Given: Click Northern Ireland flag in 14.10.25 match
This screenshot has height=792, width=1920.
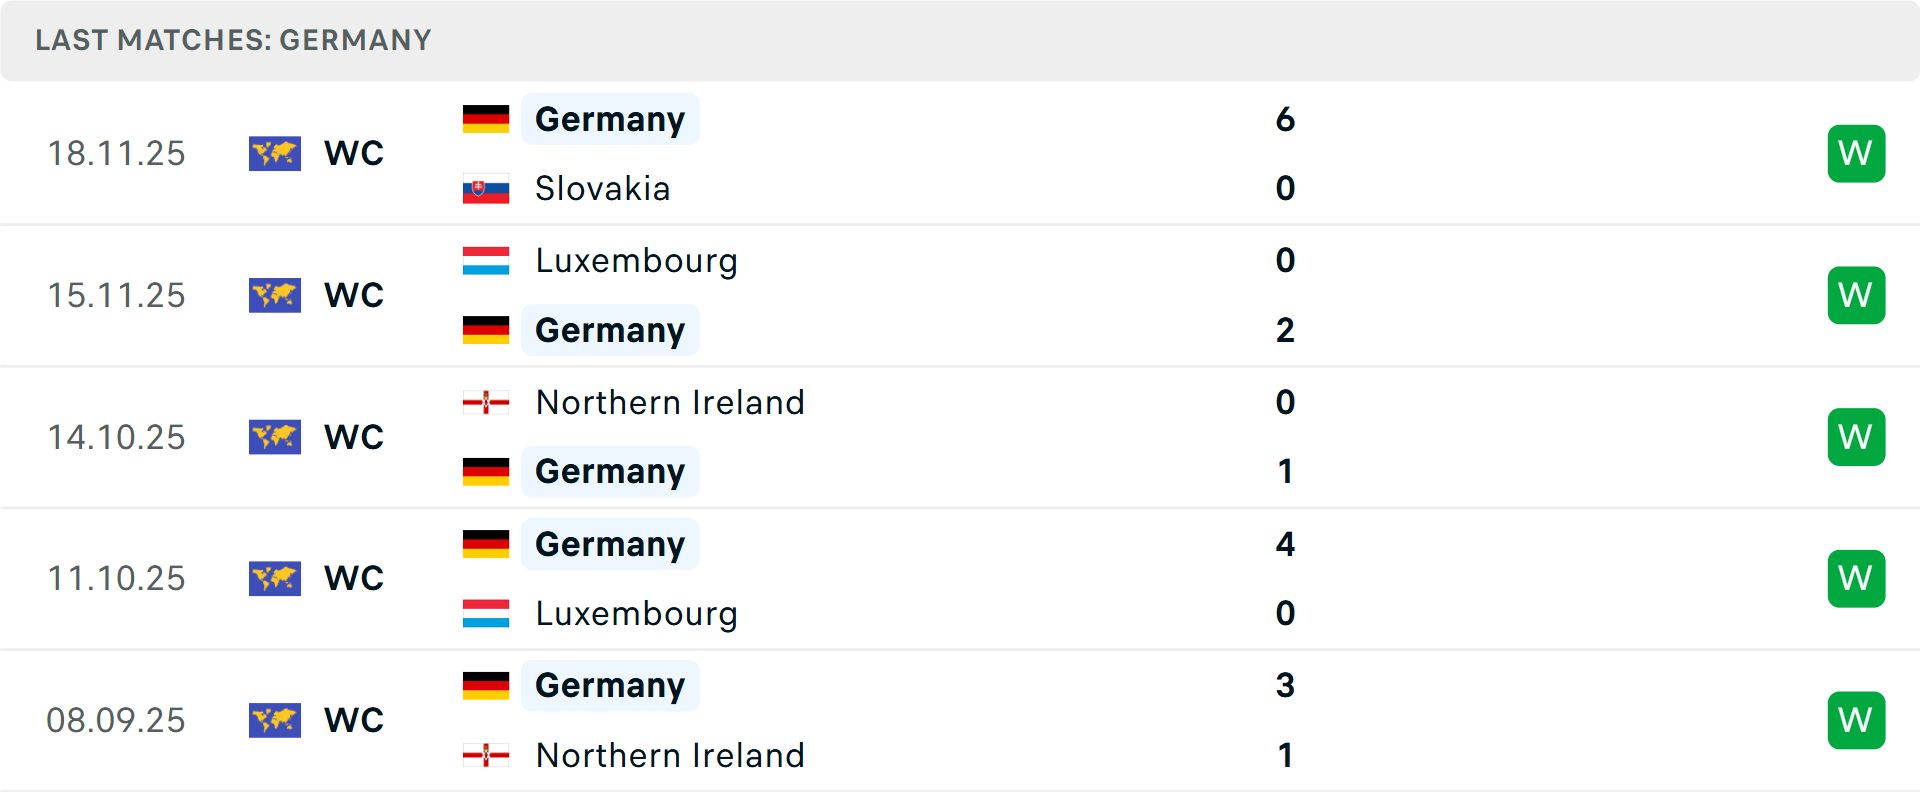Looking at the screenshot, I should click(486, 403).
